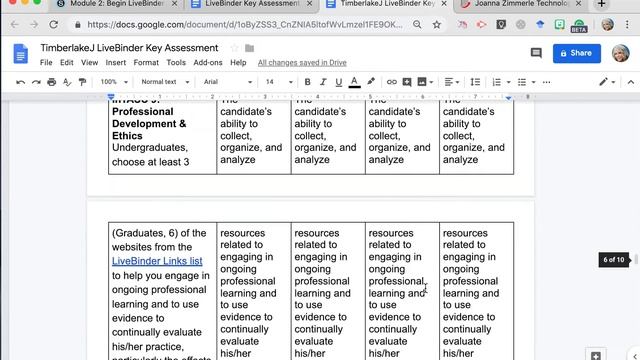Expand bulleted list options arrow
The width and height of the screenshot is (640, 360).
tap(533, 82)
